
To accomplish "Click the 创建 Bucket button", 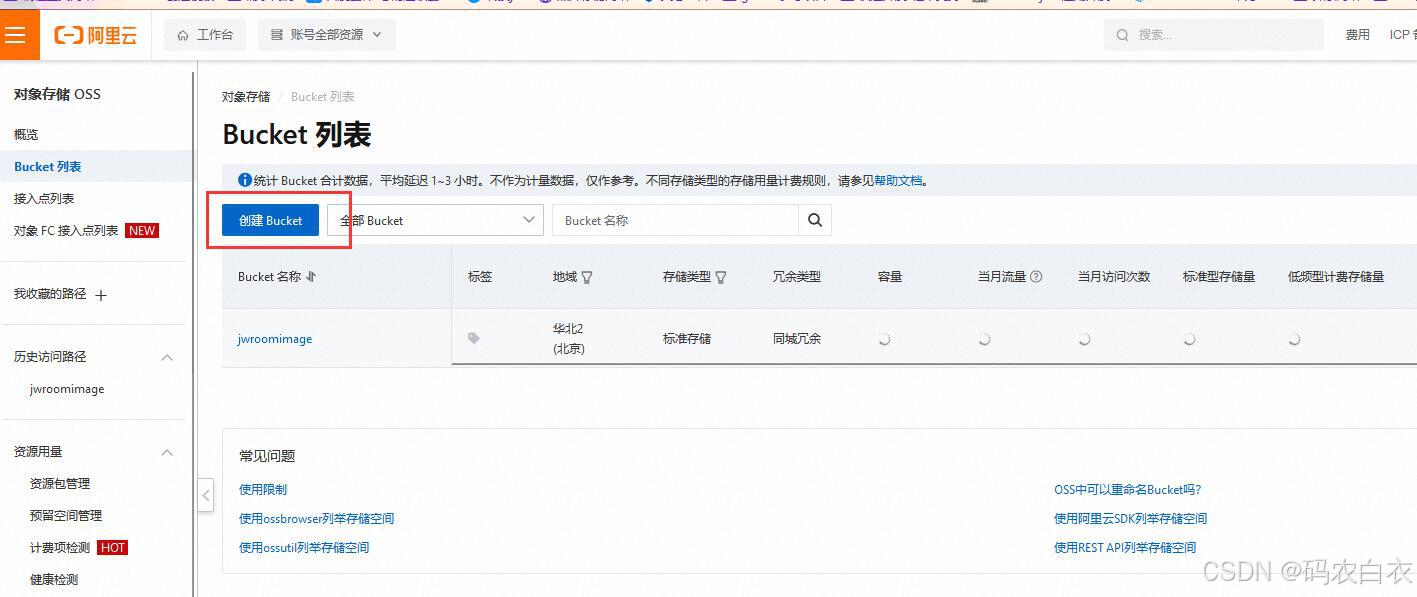I will click(x=270, y=220).
